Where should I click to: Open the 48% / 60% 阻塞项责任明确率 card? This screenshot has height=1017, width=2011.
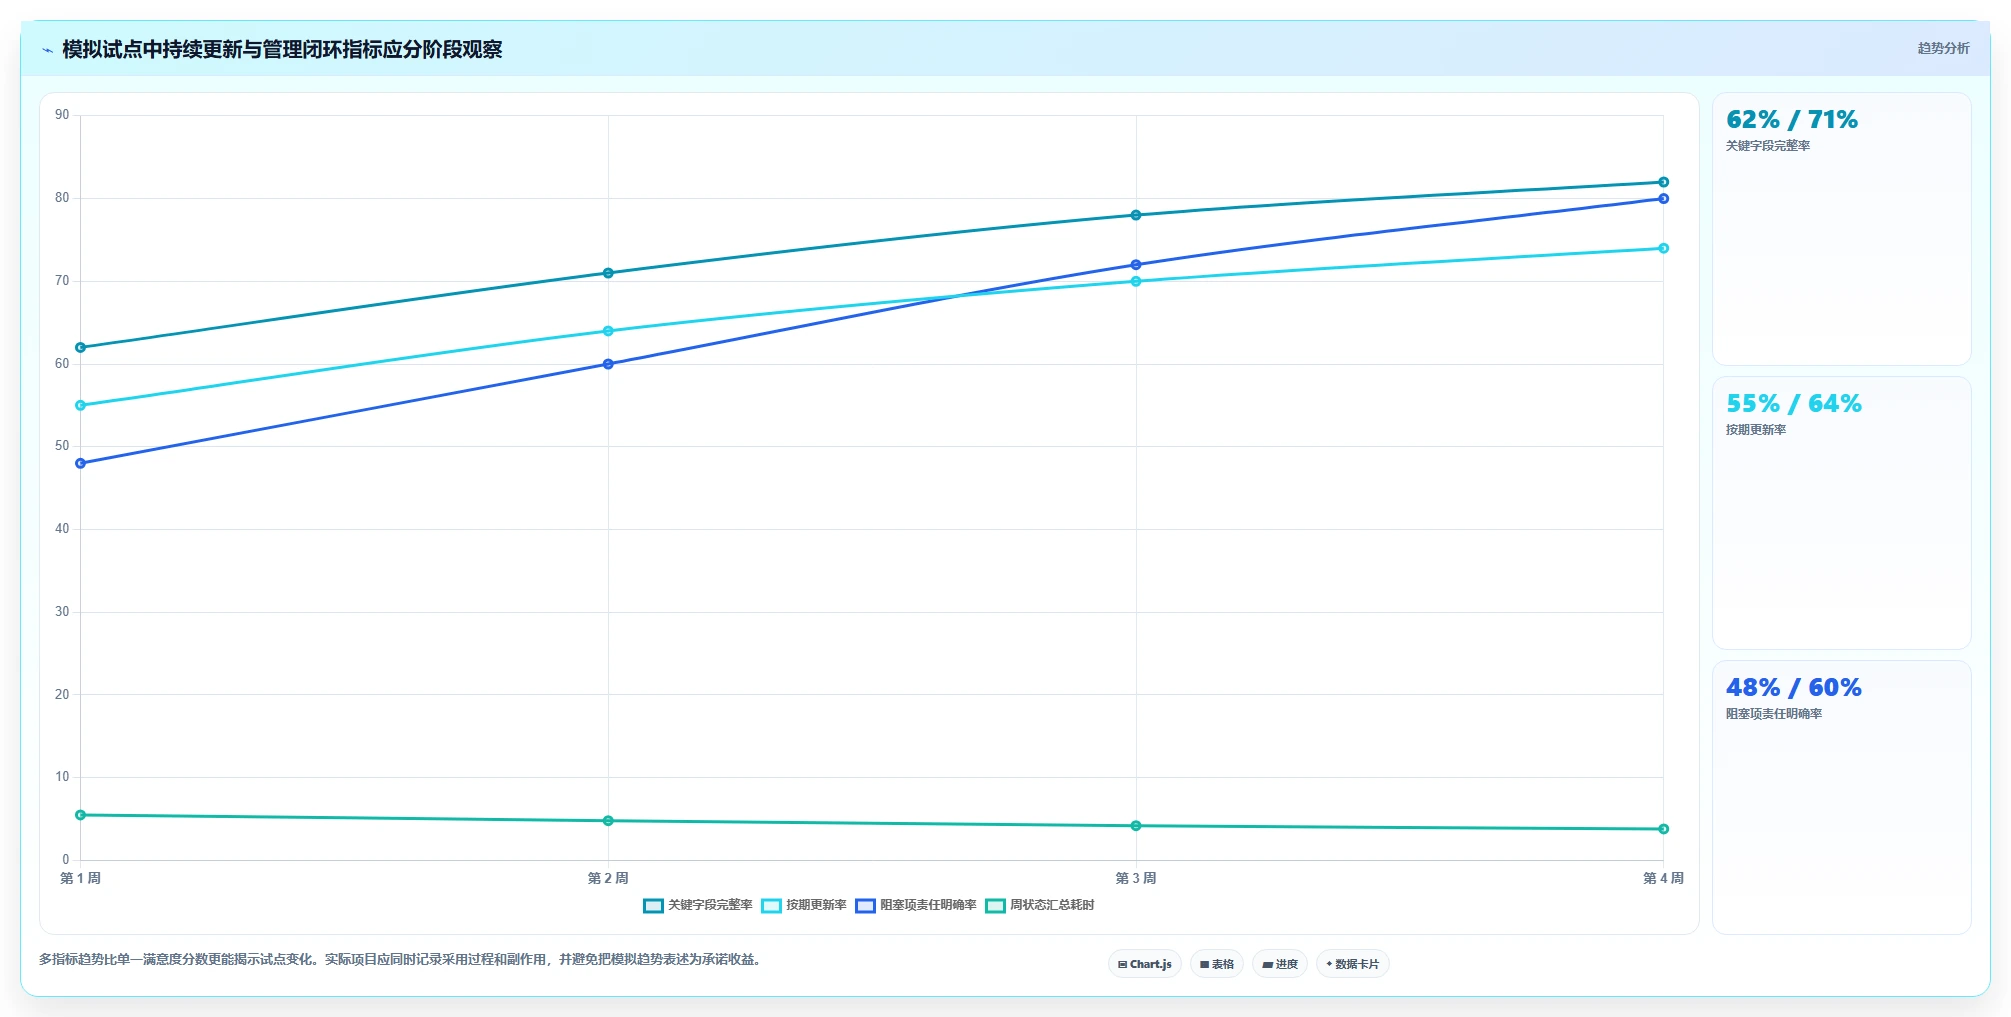(x=1842, y=797)
